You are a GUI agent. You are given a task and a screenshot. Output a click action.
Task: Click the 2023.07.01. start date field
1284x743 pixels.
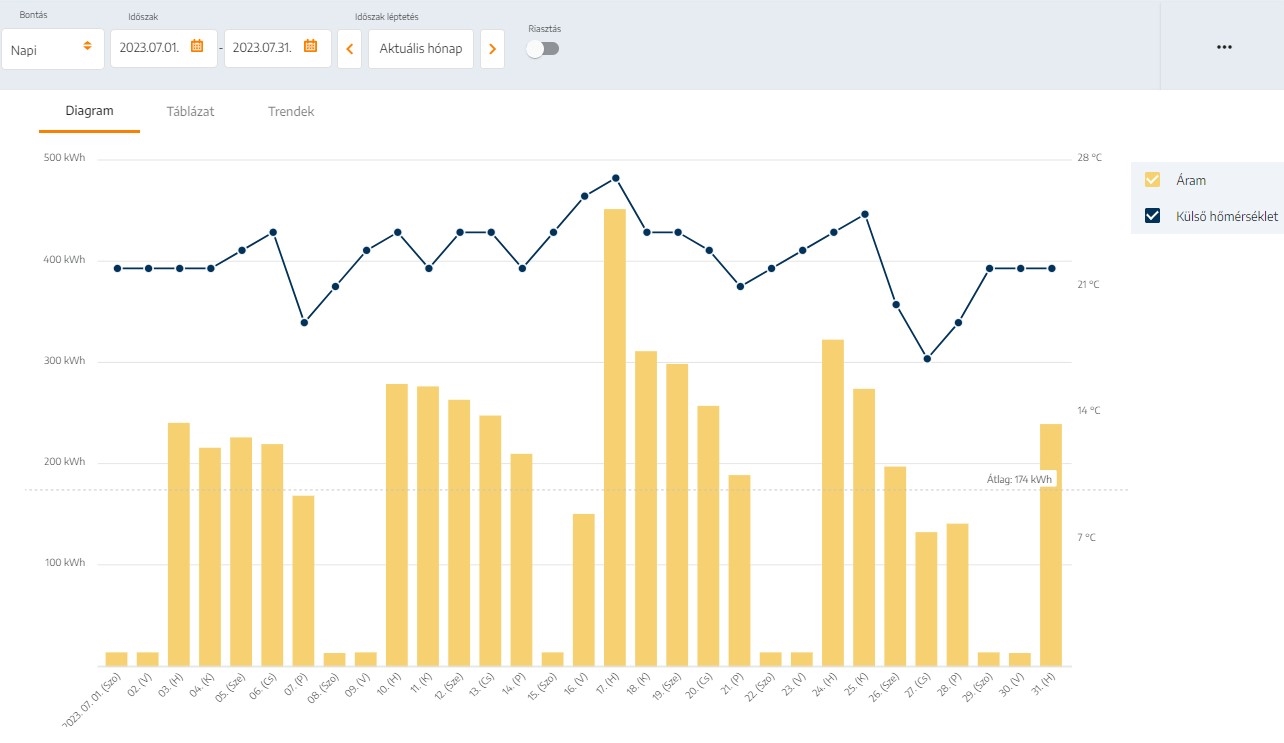coord(150,48)
